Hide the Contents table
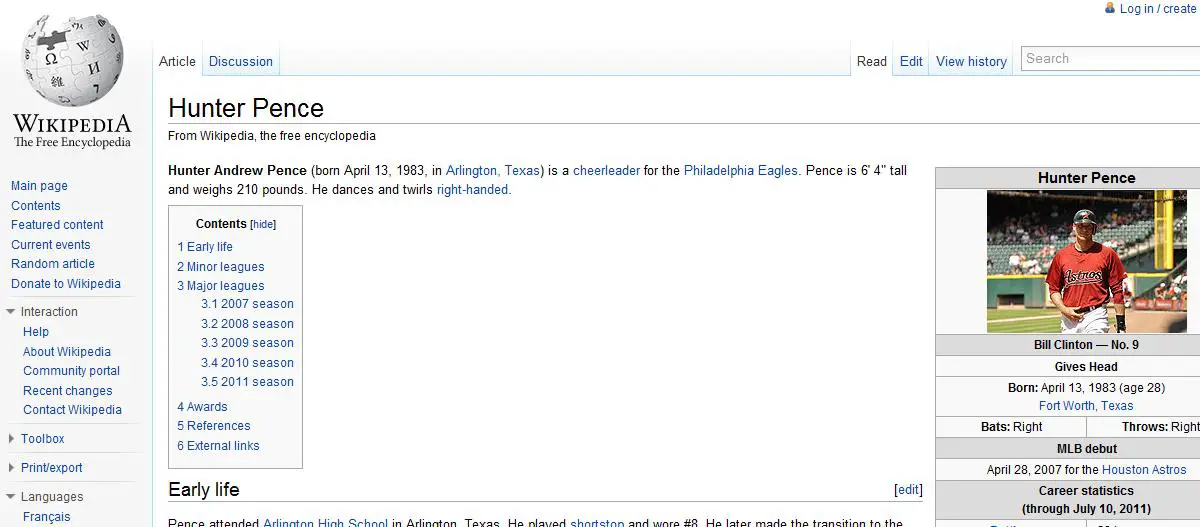 tap(263, 225)
